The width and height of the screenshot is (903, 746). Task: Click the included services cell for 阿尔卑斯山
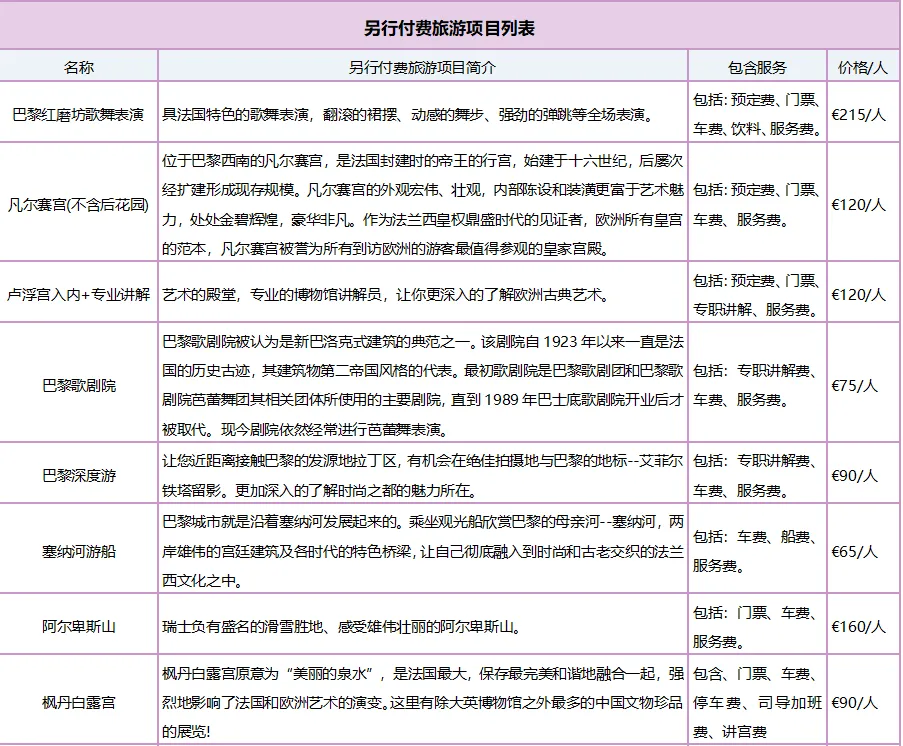click(757, 626)
